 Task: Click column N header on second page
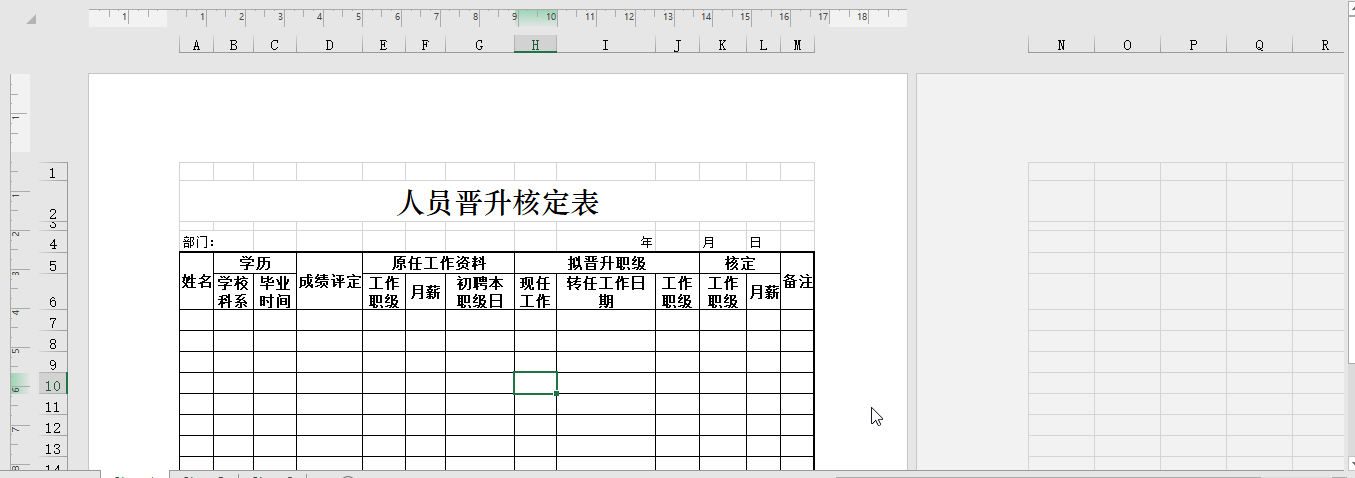point(1061,45)
